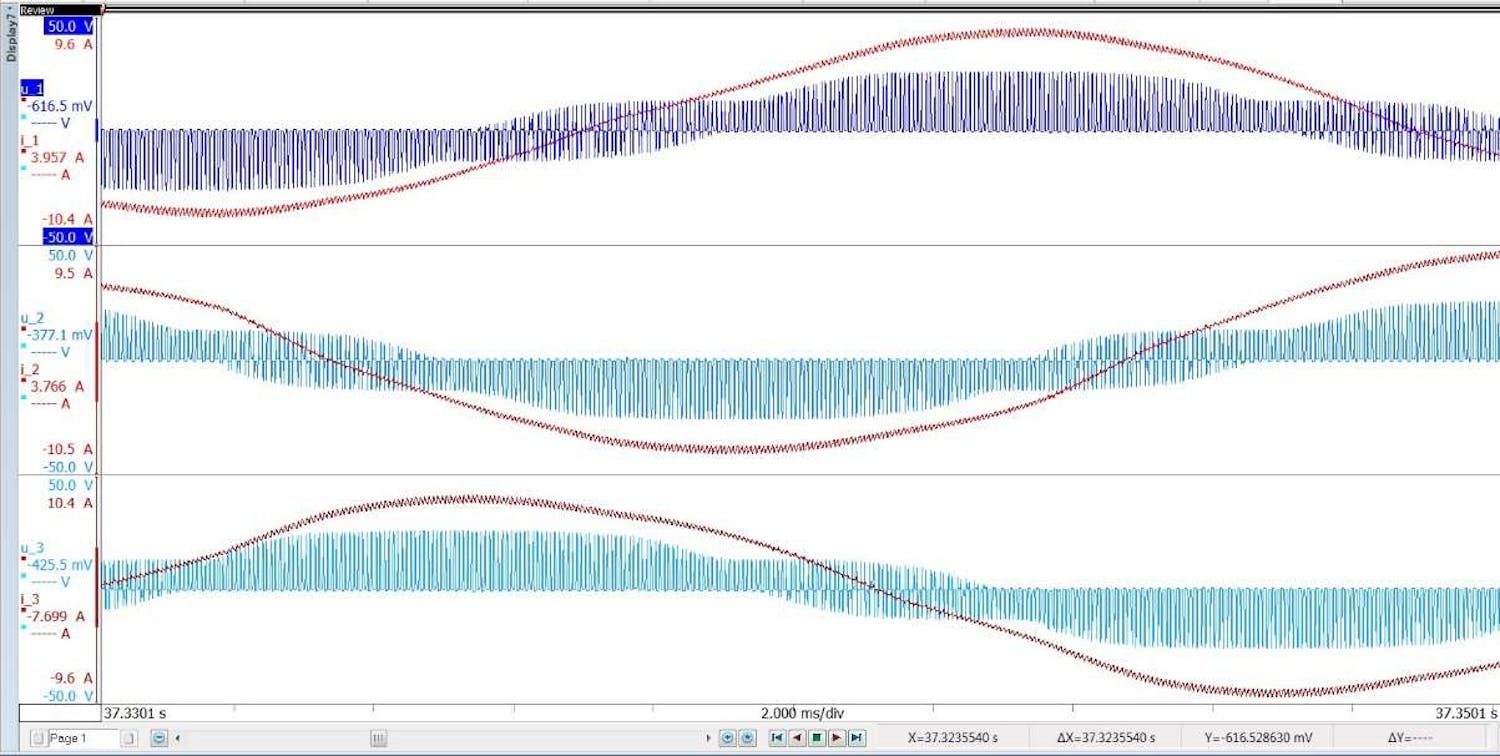The width and height of the screenshot is (1500, 756).
Task: Select the first circular zoom icon near playback controls
Action: (727, 739)
